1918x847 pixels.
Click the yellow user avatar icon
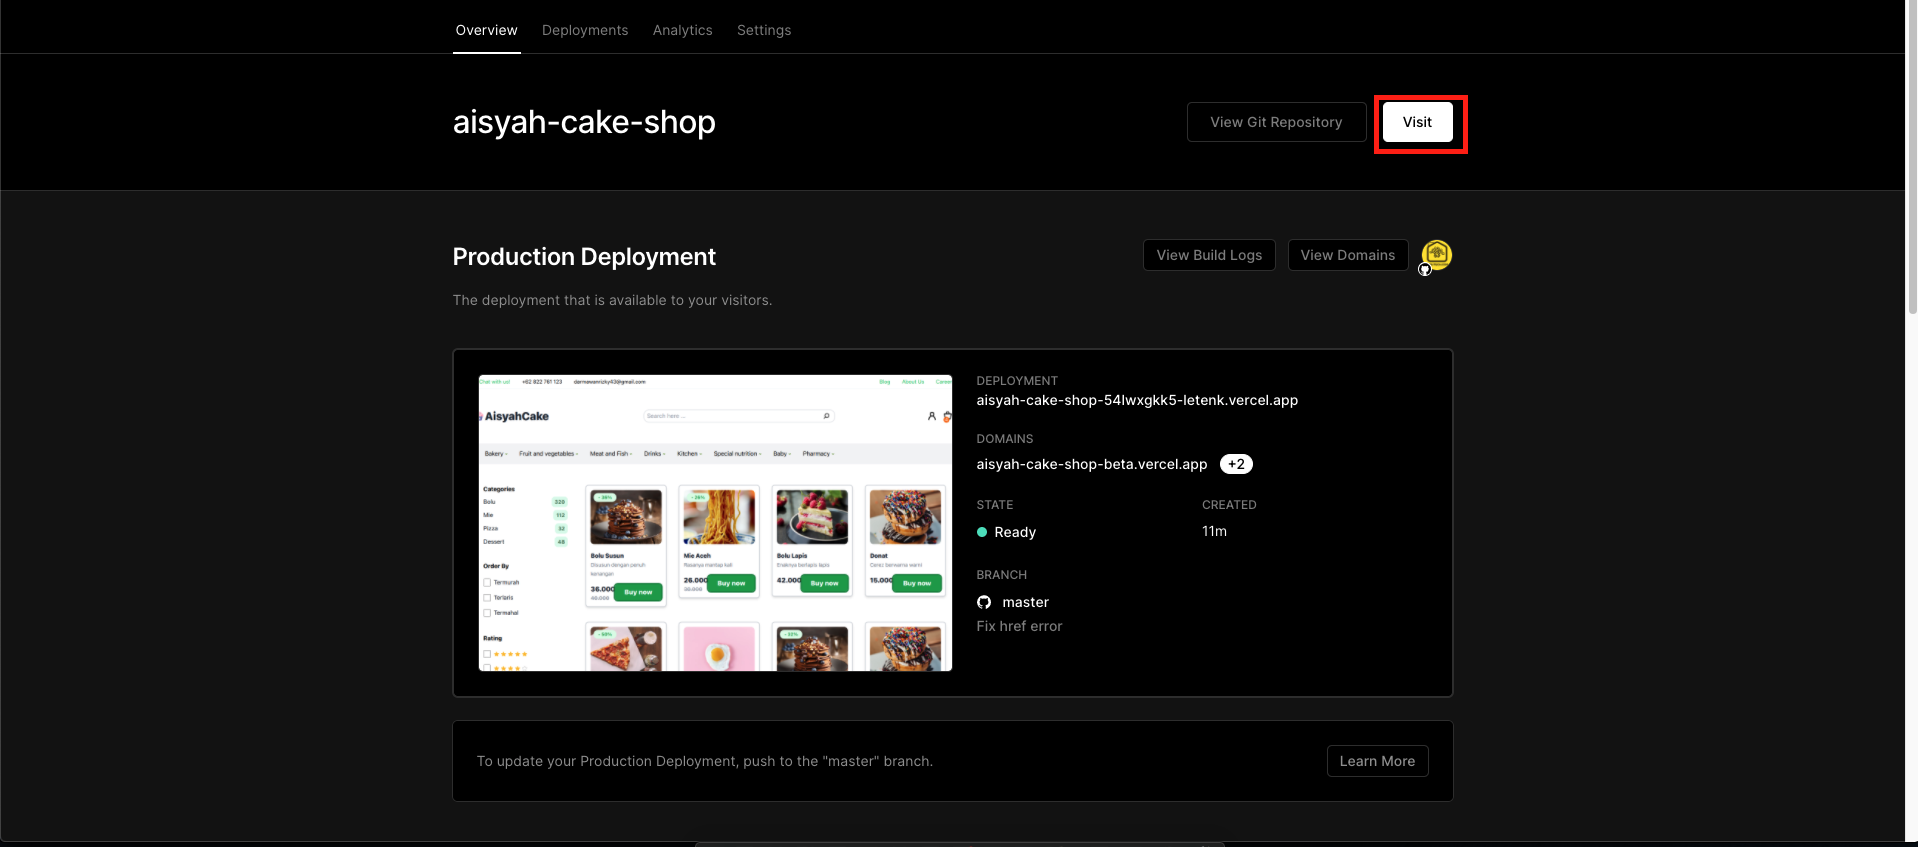(x=1436, y=254)
